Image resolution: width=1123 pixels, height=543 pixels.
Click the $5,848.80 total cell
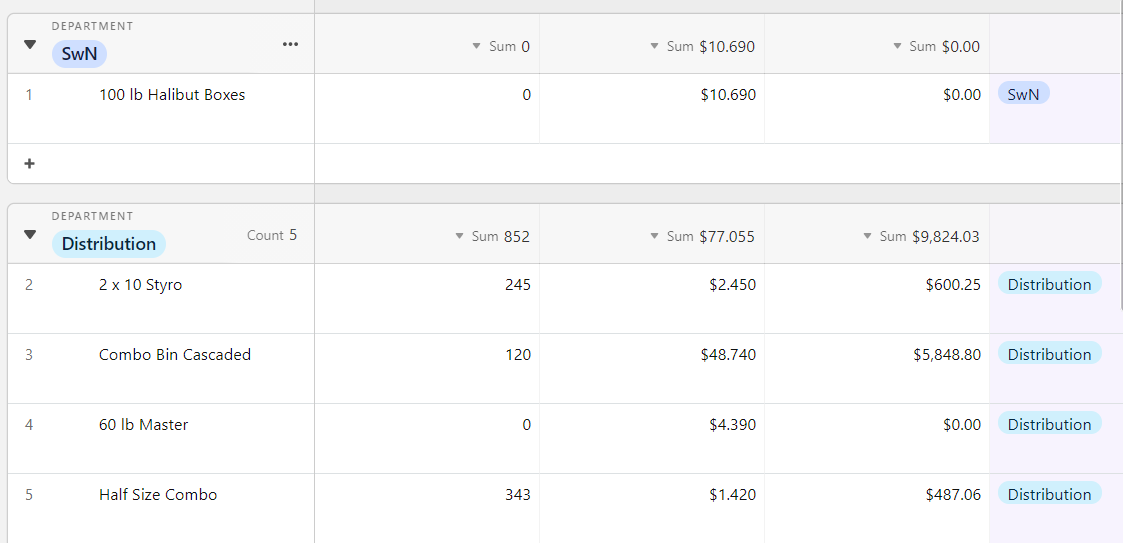click(x=877, y=368)
